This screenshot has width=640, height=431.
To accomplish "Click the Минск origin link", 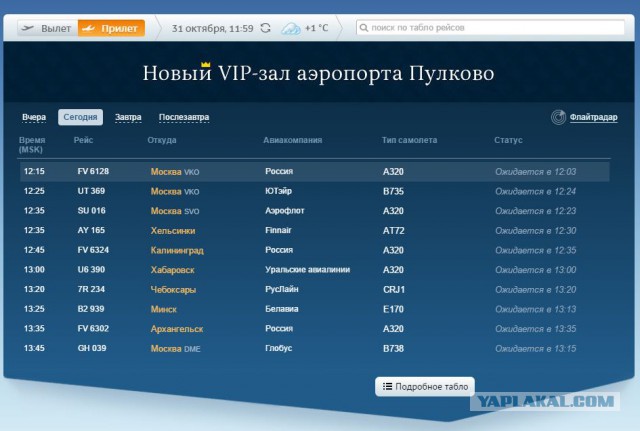I will click(164, 309).
